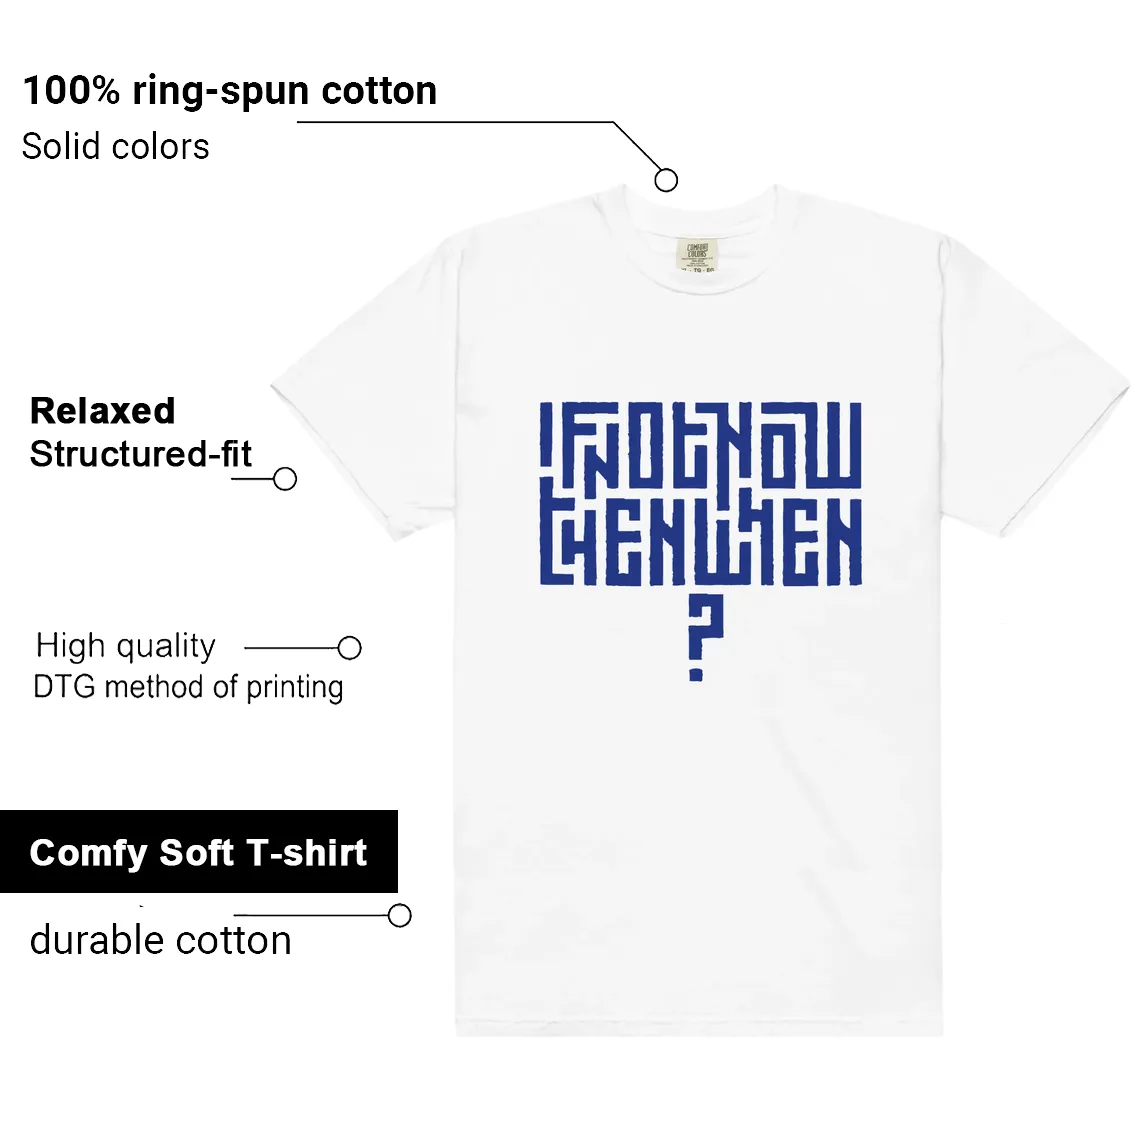Click the durable cotton caption
The height and width of the screenshot is (1140, 1140).
pos(161,940)
